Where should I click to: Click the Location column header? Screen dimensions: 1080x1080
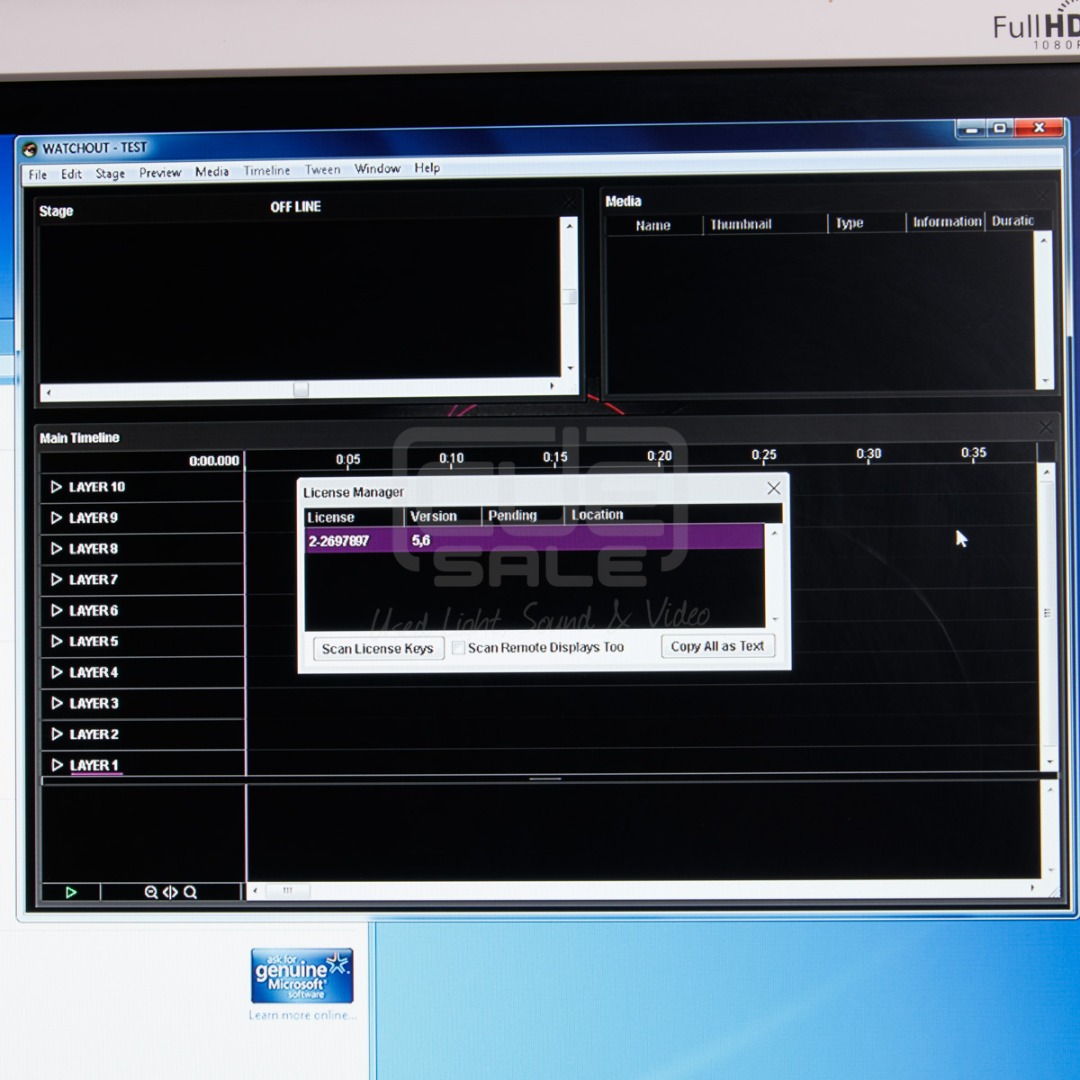[x=673, y=514]
